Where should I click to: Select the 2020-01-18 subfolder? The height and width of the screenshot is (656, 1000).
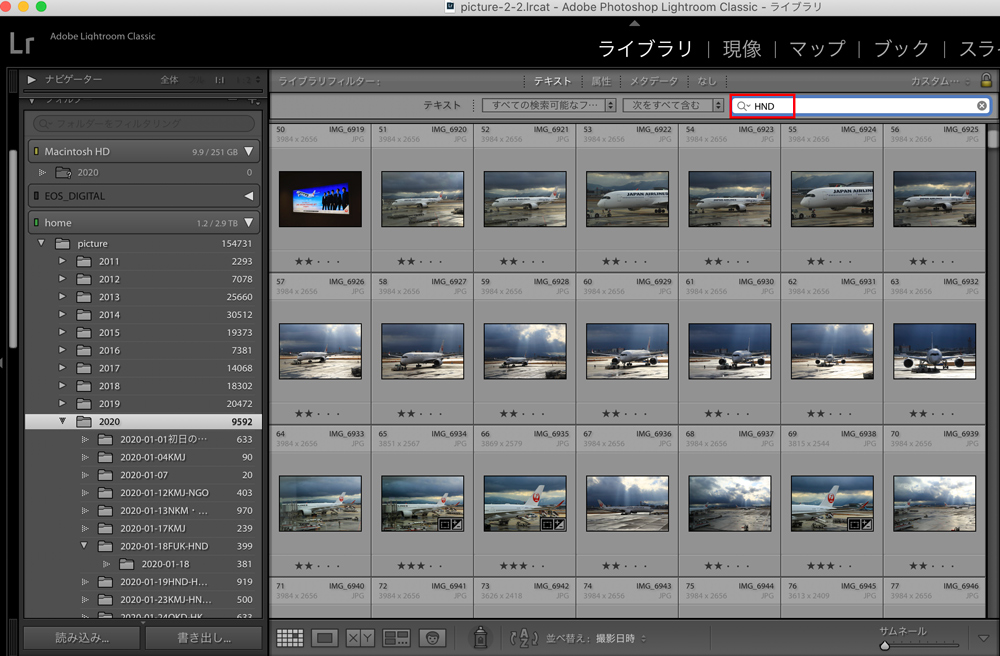pos(143,564)
